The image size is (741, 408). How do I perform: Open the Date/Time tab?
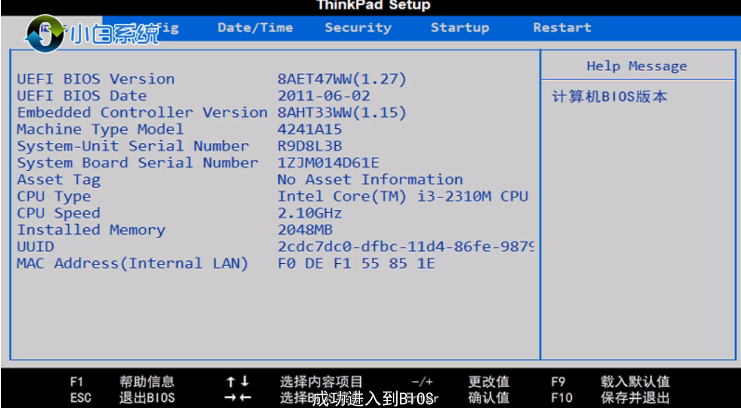255,27
